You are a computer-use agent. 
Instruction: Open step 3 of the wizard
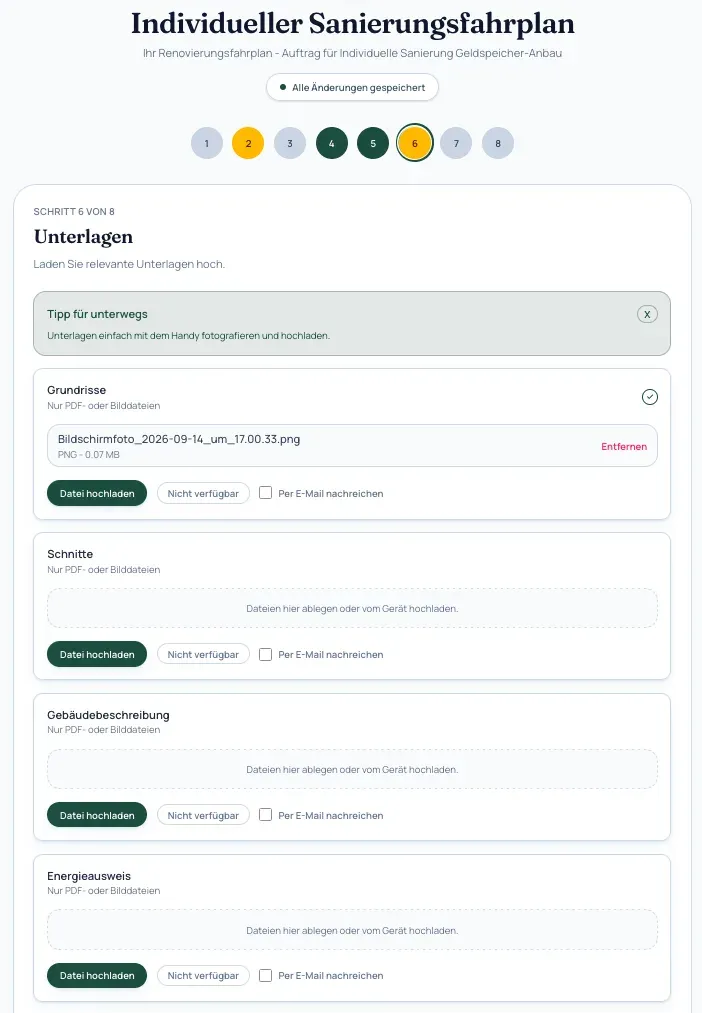[x=290, y=143]
